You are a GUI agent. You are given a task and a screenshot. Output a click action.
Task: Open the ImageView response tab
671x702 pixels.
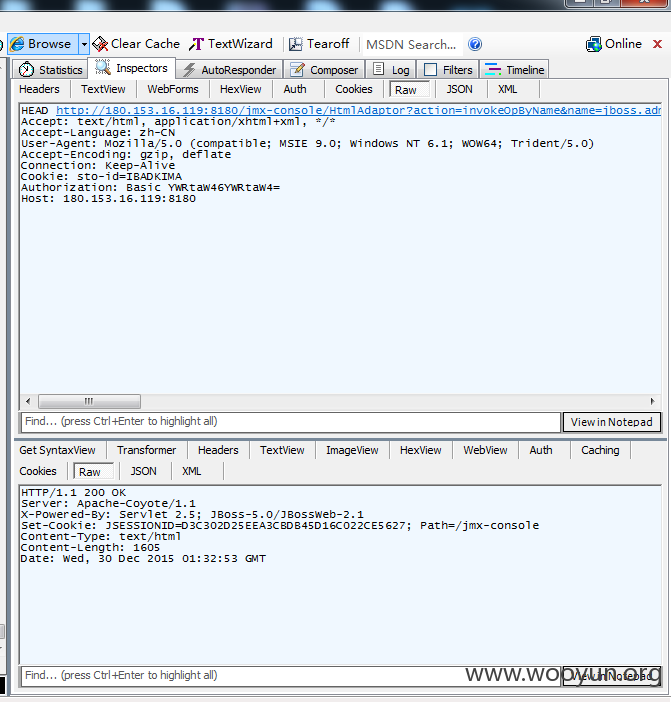pos(352,450)
